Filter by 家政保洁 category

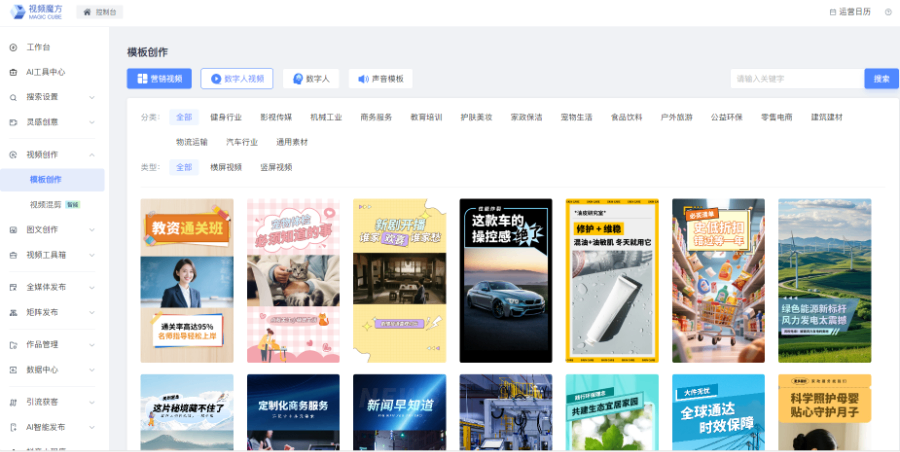pos(526,117)
